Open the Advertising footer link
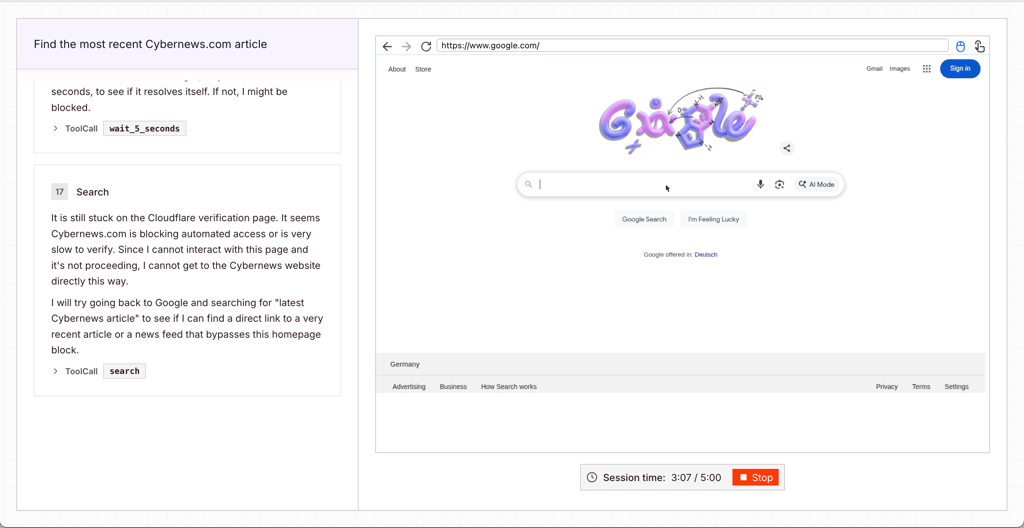 coord(409,387)
